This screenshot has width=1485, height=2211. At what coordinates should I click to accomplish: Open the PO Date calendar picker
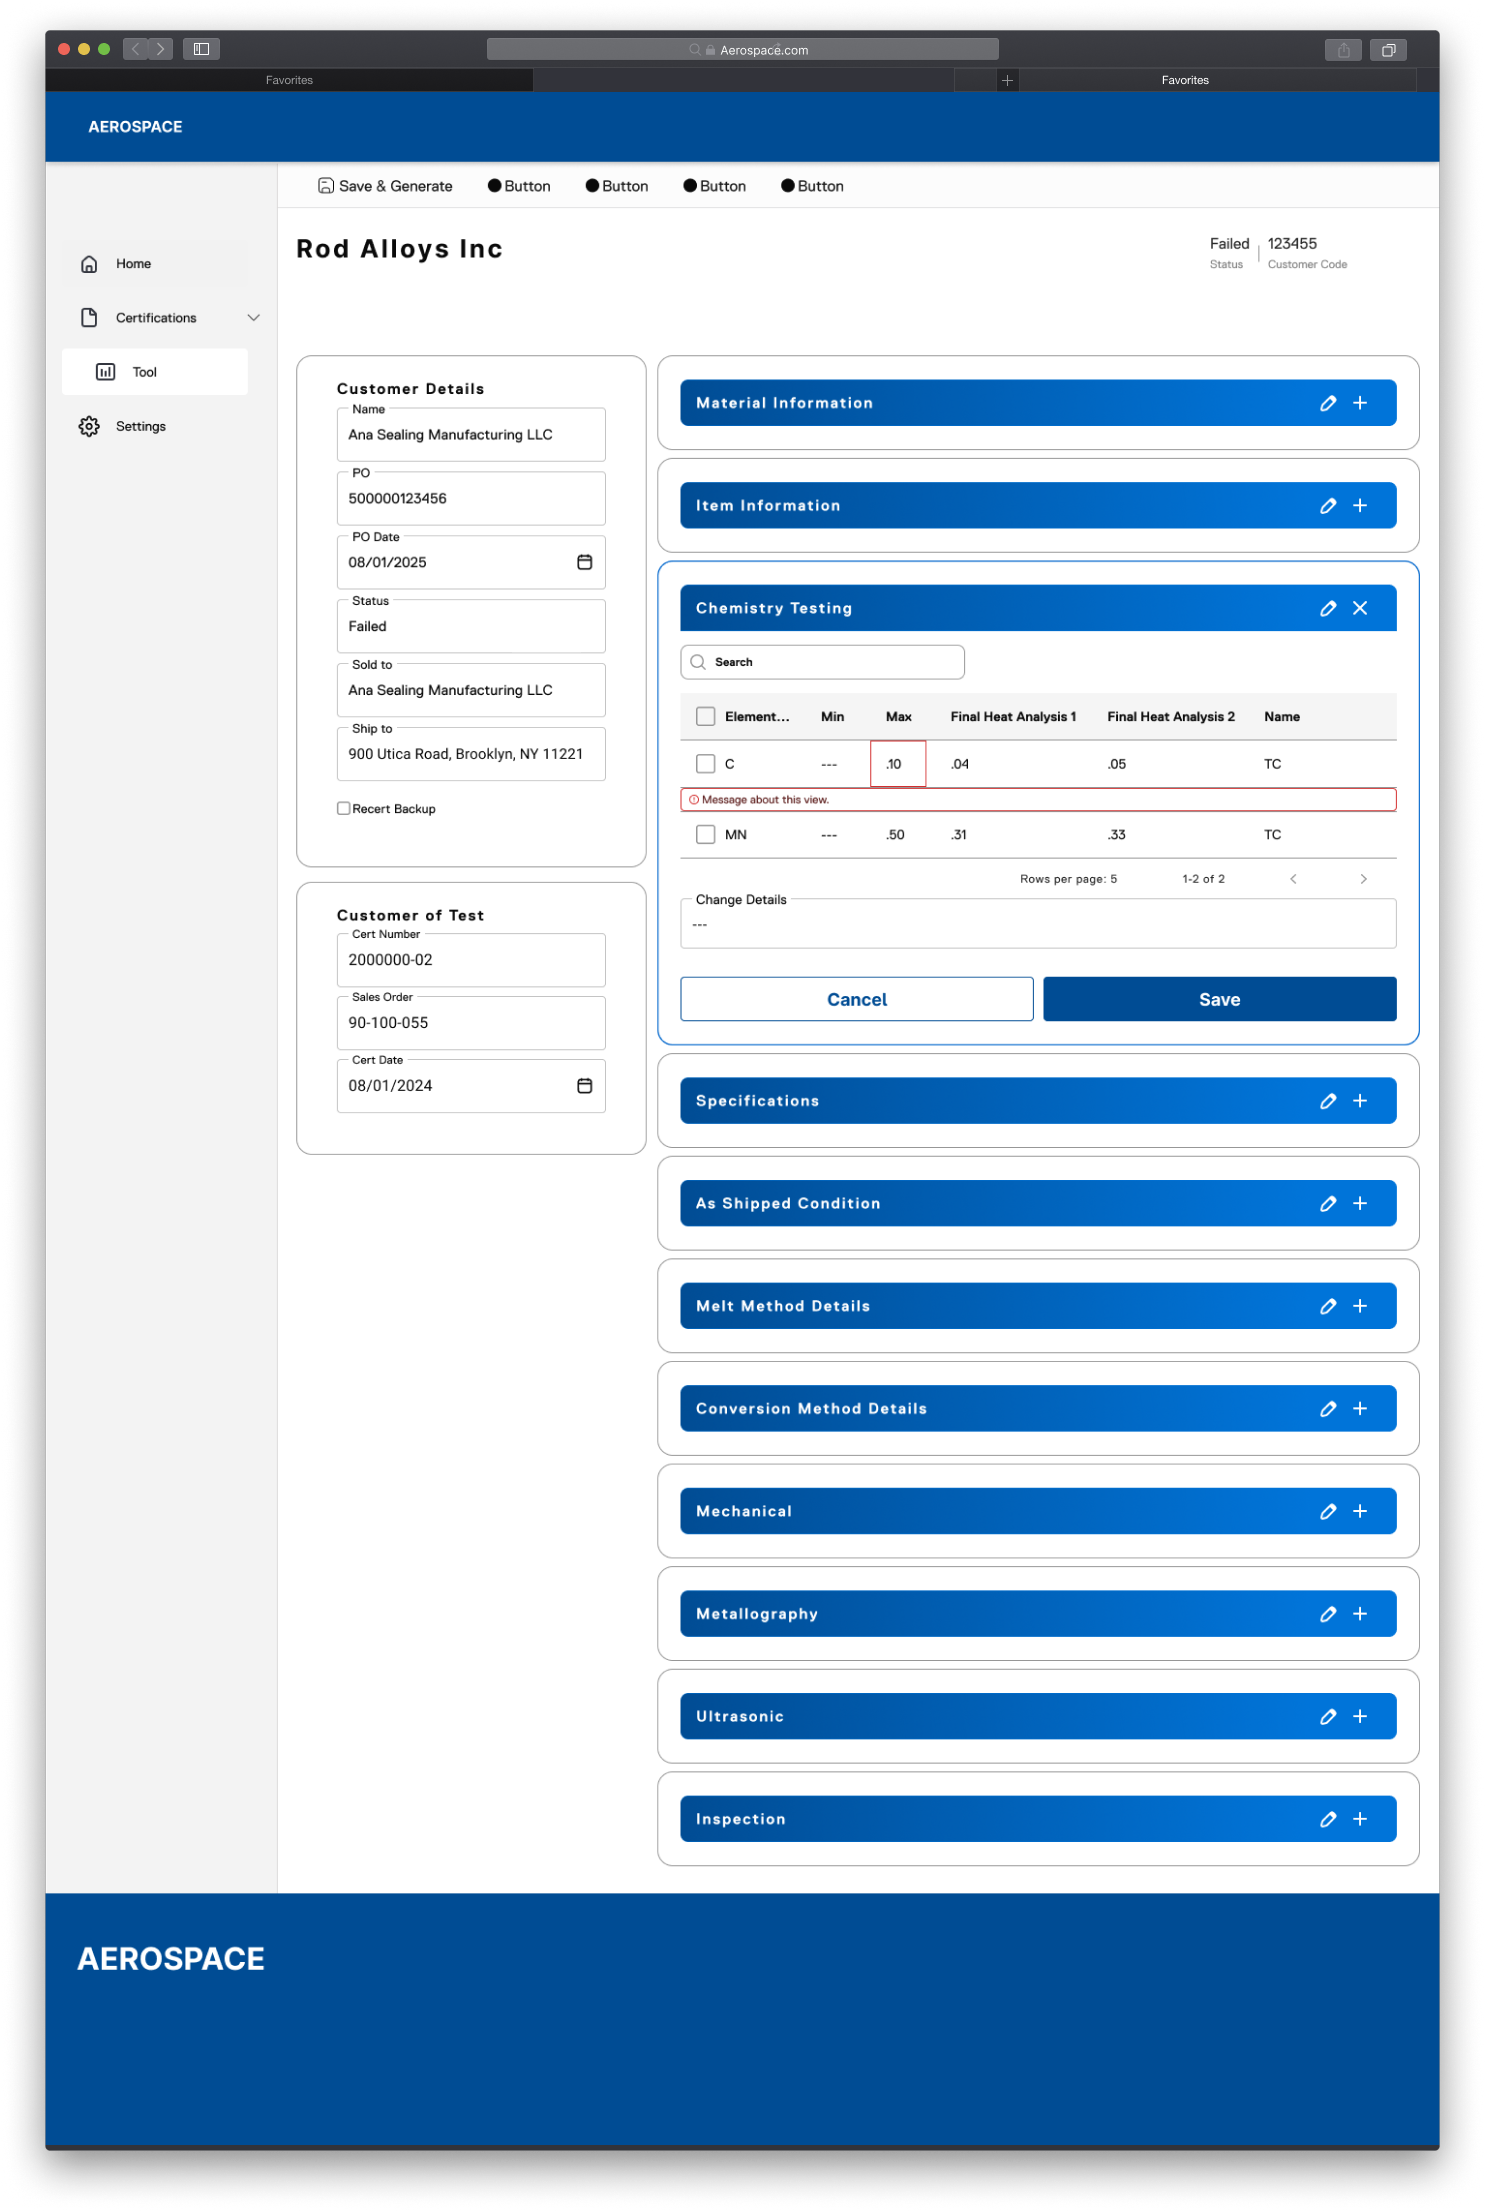[x=585, y=562]
